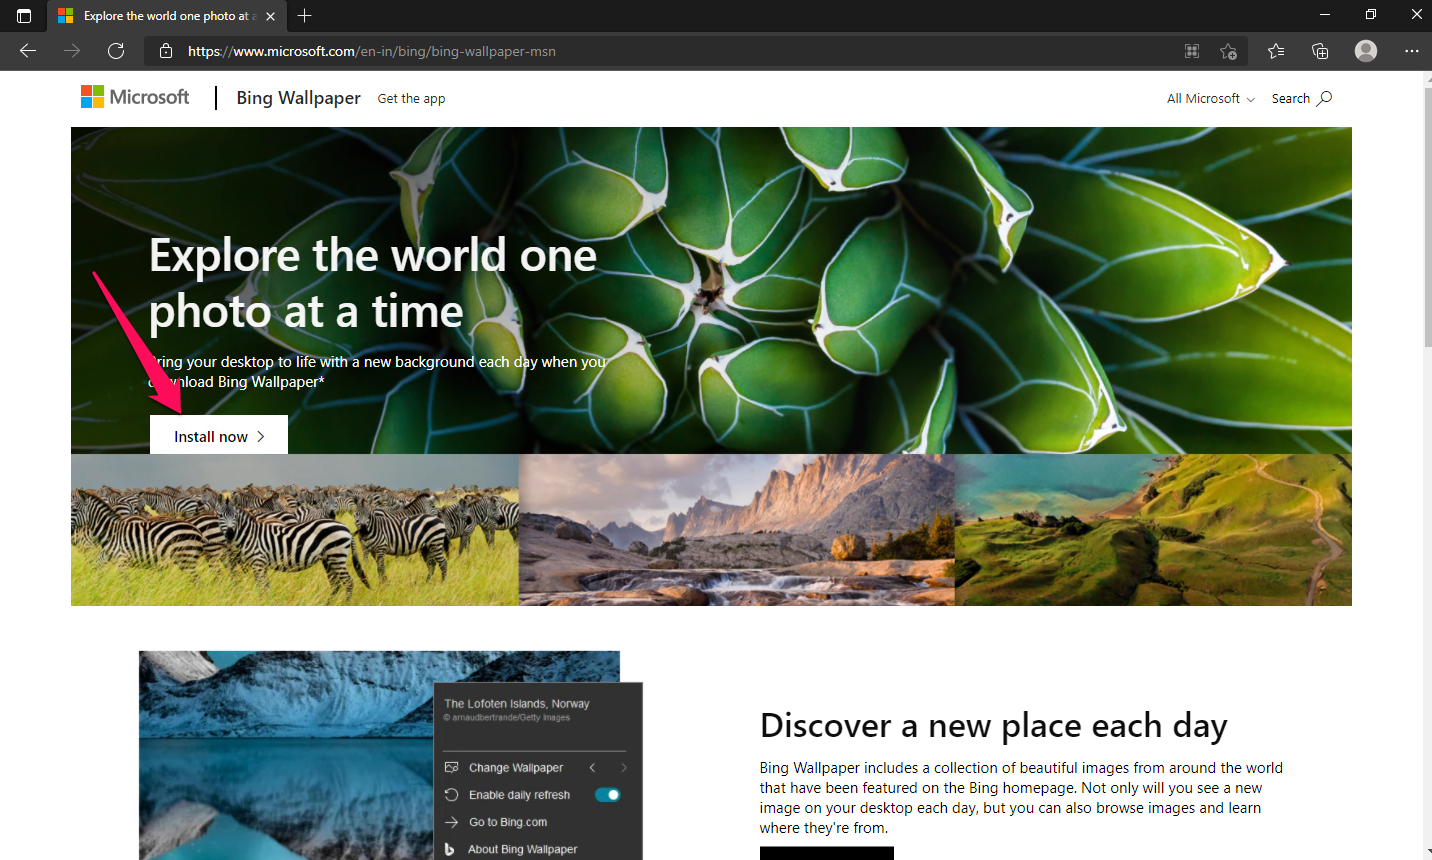Image resolution: width=1432 pixels, height=860 pixels.
Task: Open the Settings and more ellipsis menu
Action: tap(1411, 51)
